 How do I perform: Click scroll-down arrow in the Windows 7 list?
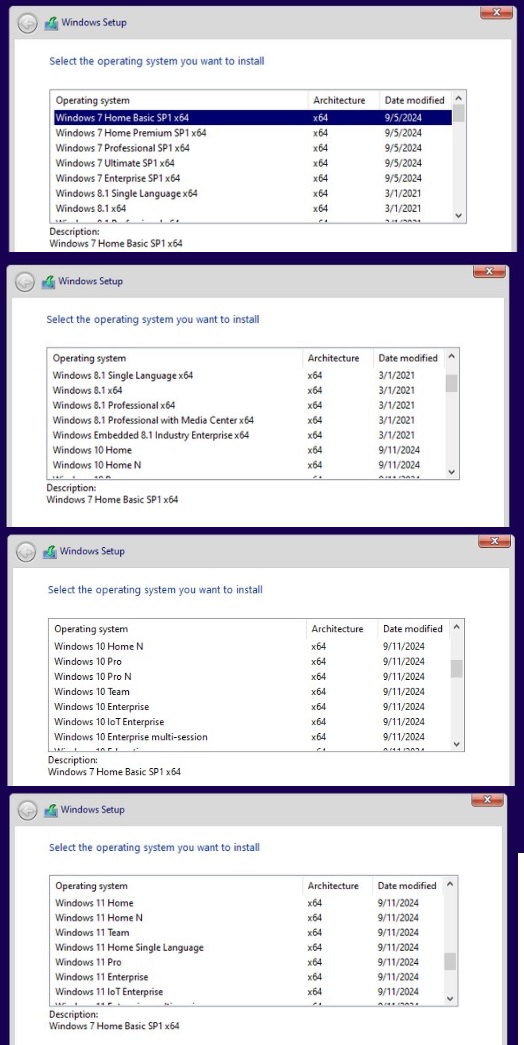458,215
